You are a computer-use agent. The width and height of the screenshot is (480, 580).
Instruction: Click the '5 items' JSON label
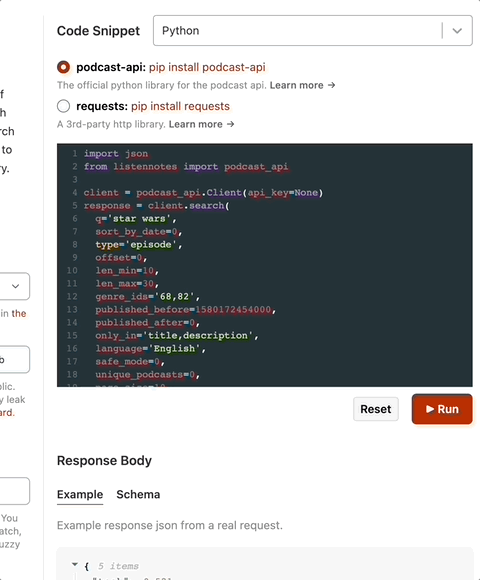coord(118,566)
